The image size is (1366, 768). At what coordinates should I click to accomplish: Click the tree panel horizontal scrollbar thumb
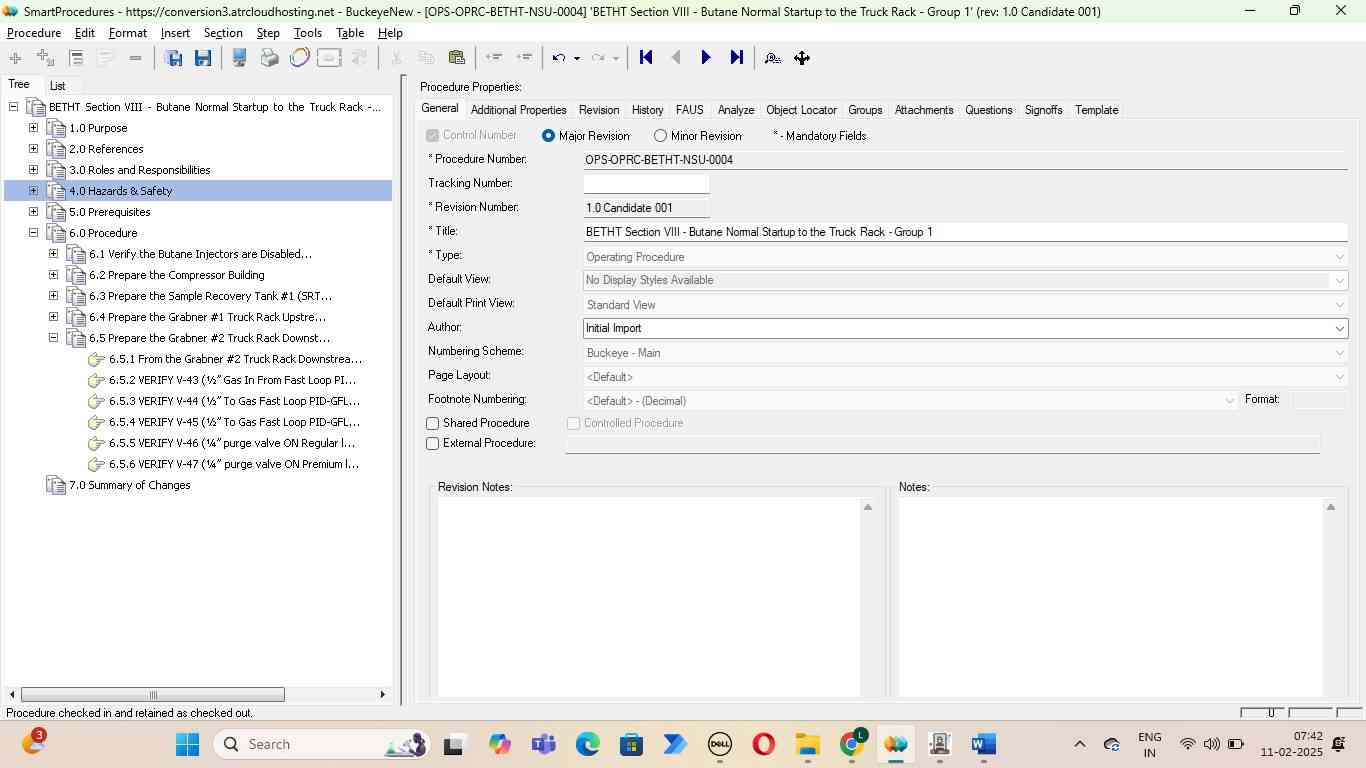click(152, 695)
